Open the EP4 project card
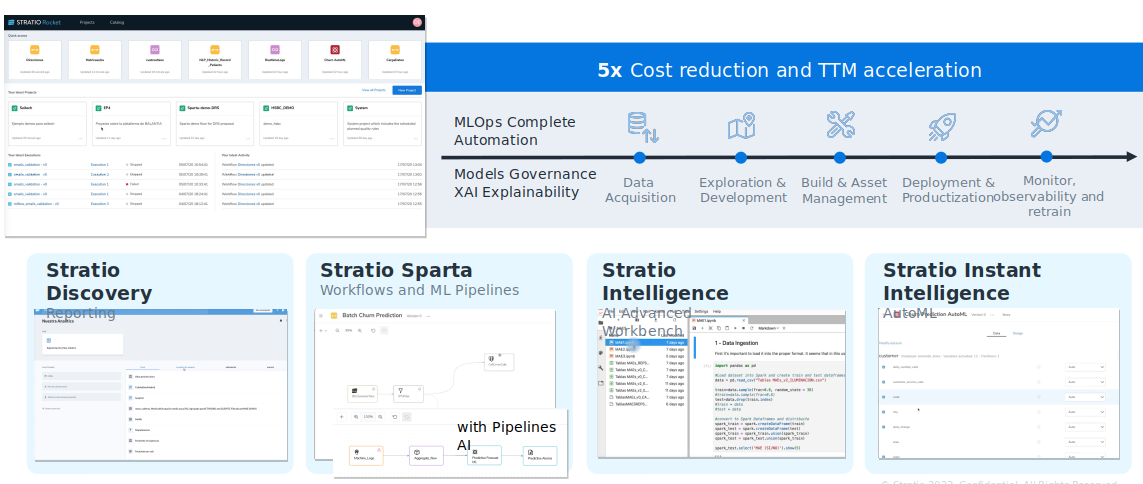1143x484 pixels. [x=131, y=123]
